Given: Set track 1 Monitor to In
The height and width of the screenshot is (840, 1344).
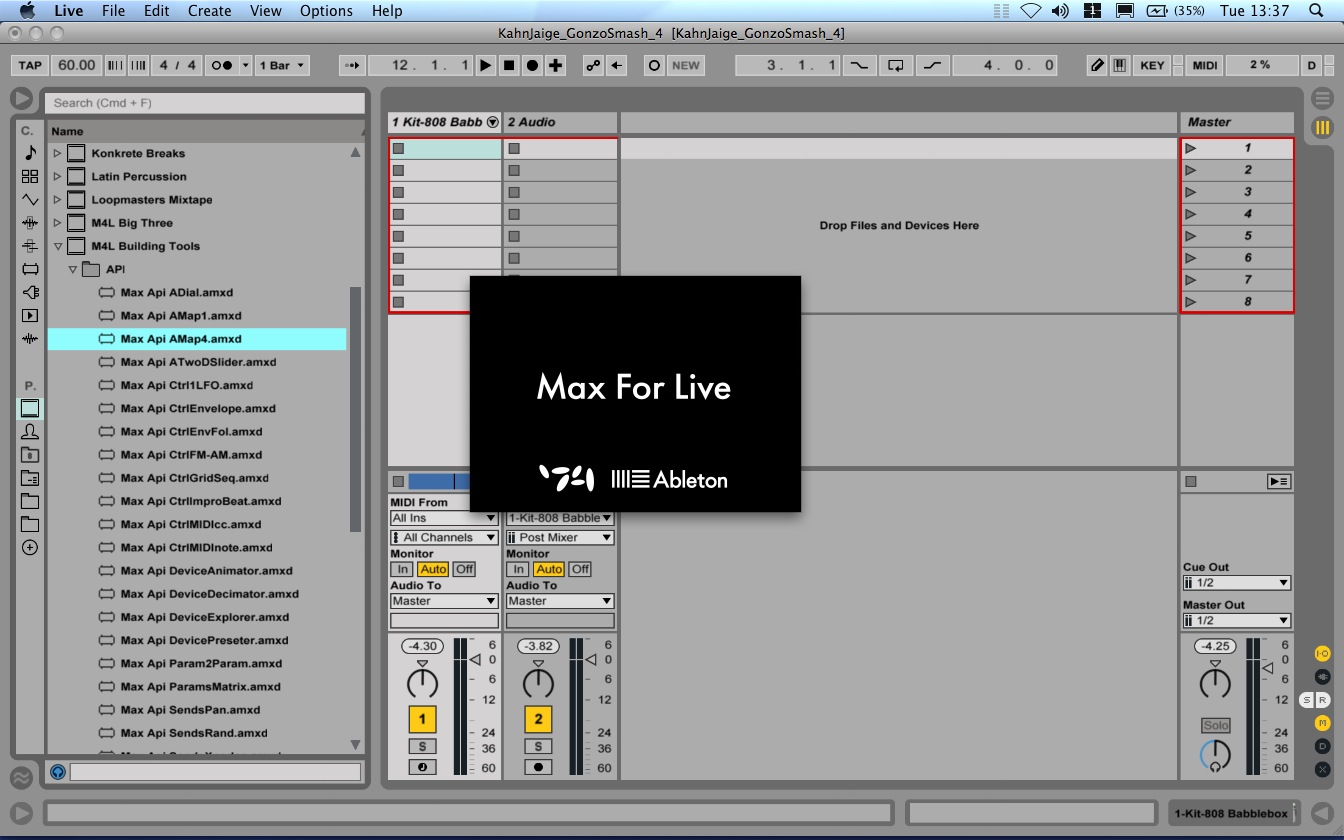Looking at the screenshot, I should click(402, 569).
